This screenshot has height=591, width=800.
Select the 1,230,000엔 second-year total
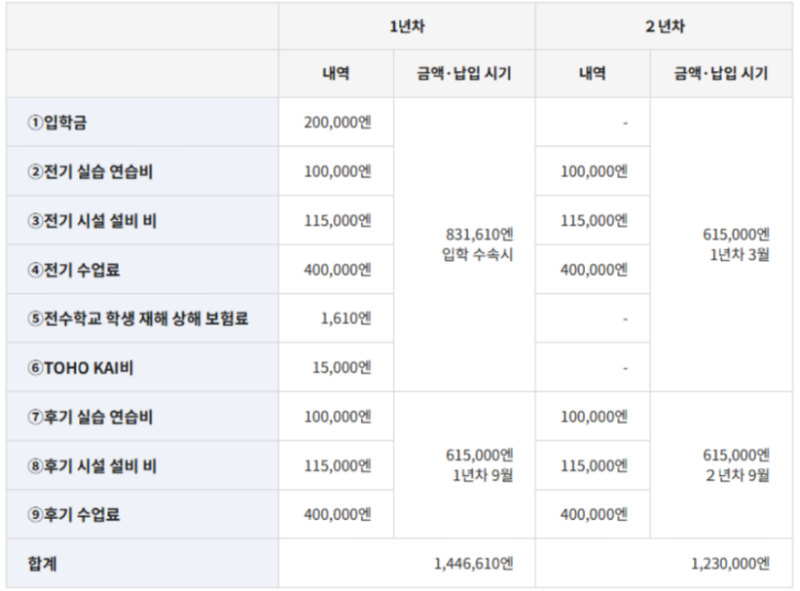[730, 564]
